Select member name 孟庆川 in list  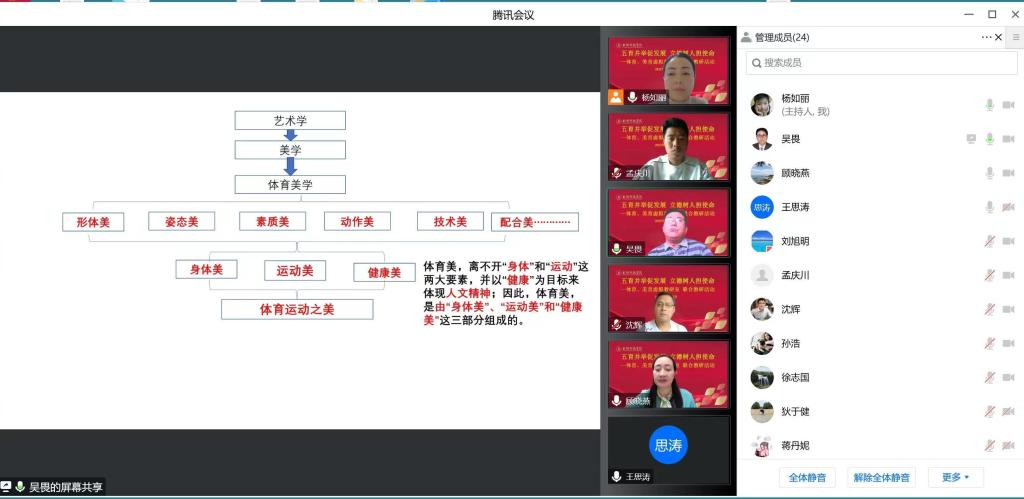coord(795,275)
